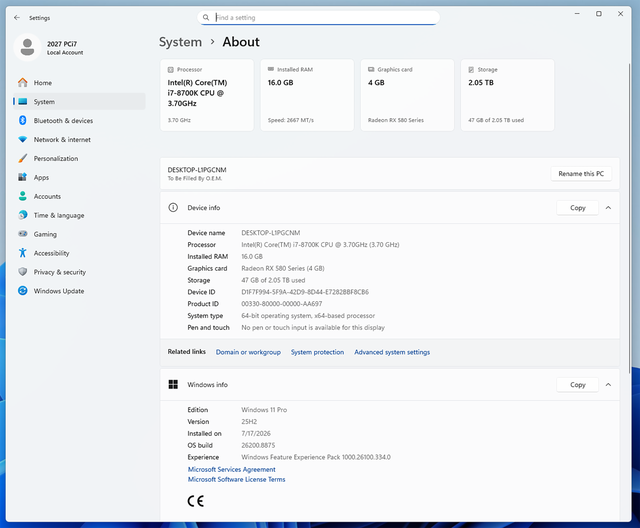Click the Processor chip icon on card
Image resolution: width=640 pixels, height=528 pixels.
171,70
